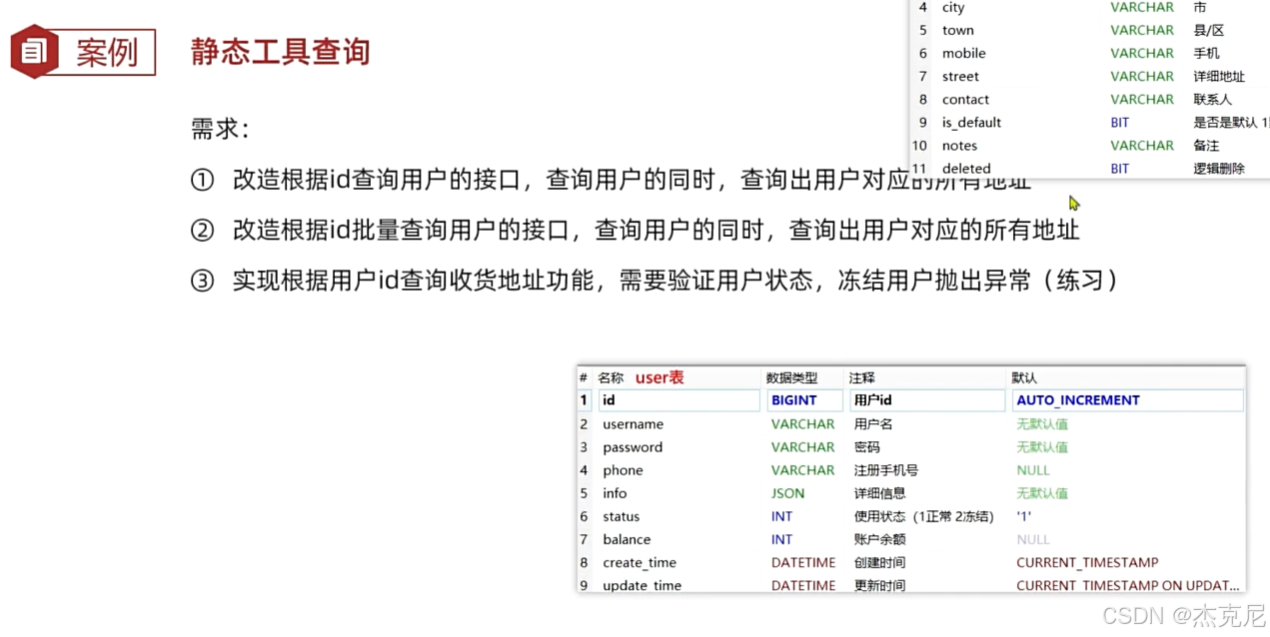Click the red hexagon document icon beside 案例
Viewport: 1270px width, 637px height.
[x=34, y=52]
